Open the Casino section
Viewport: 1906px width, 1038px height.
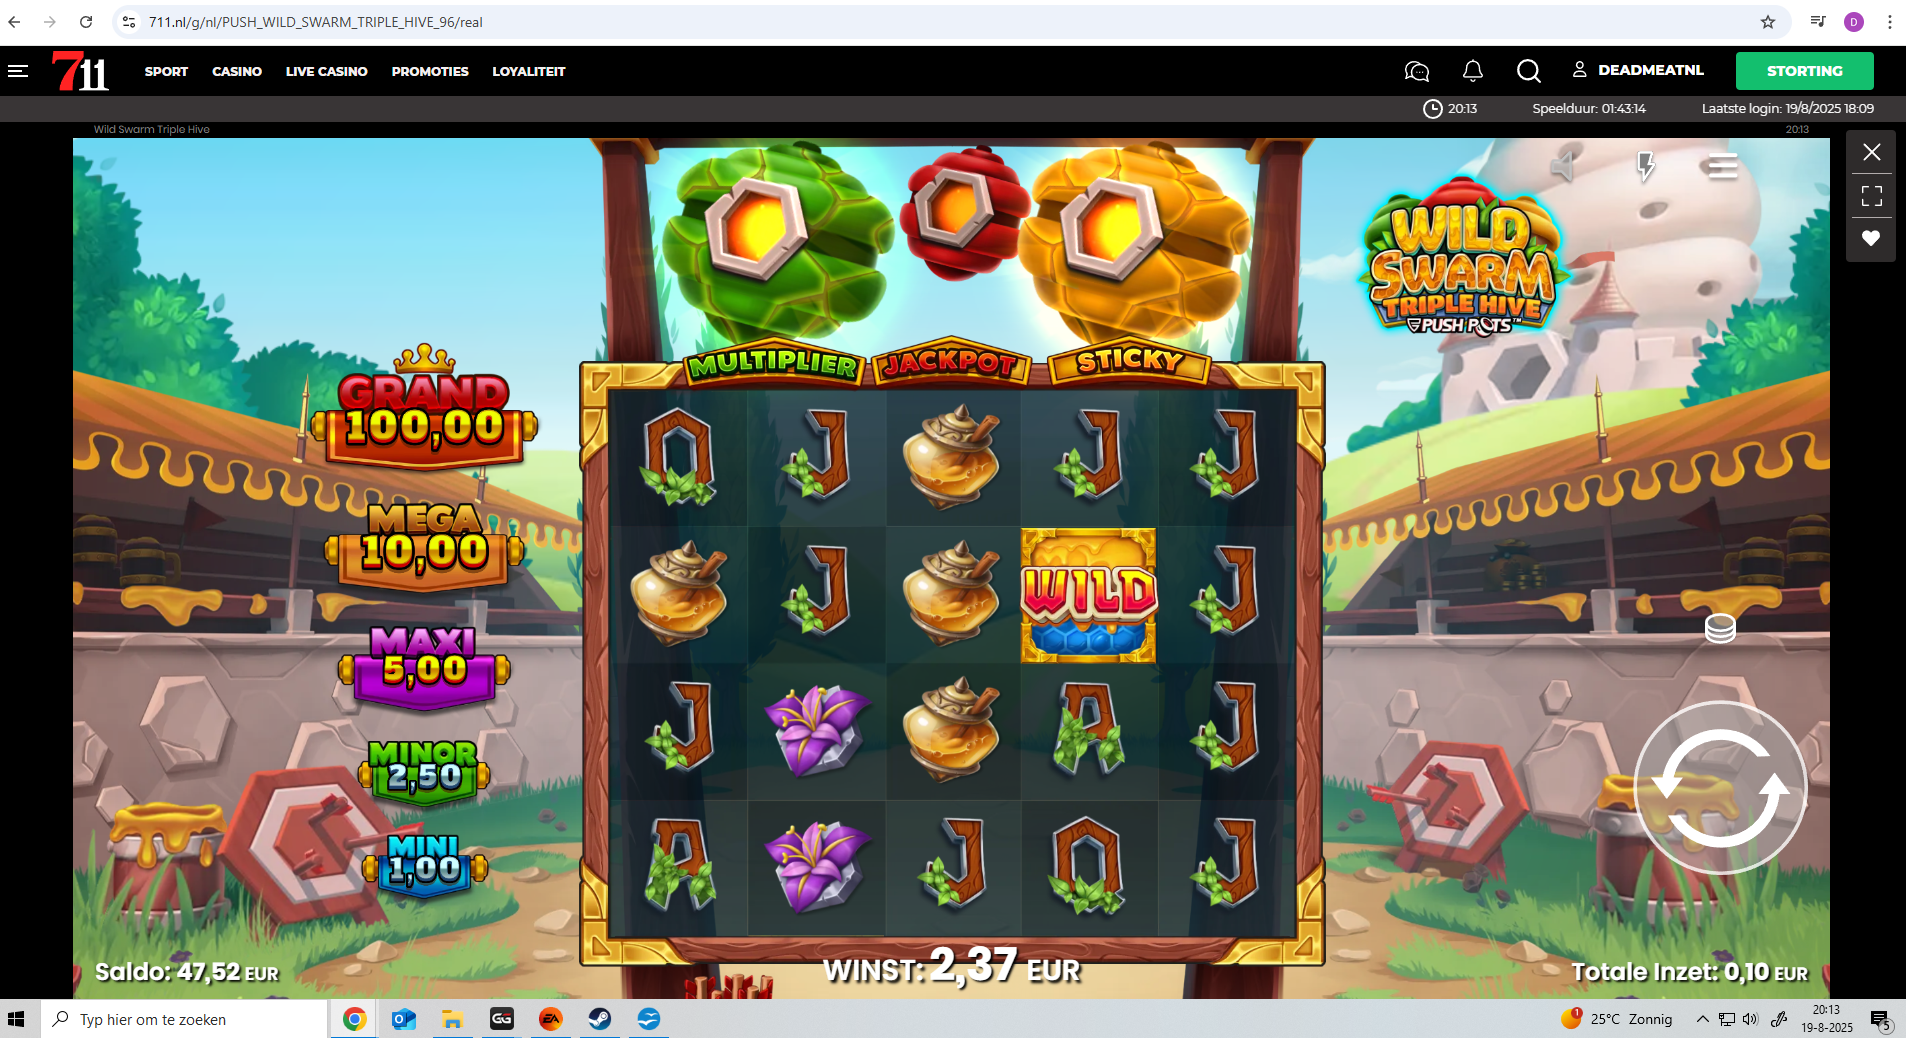pyautogui.click(x=237, y=71)
